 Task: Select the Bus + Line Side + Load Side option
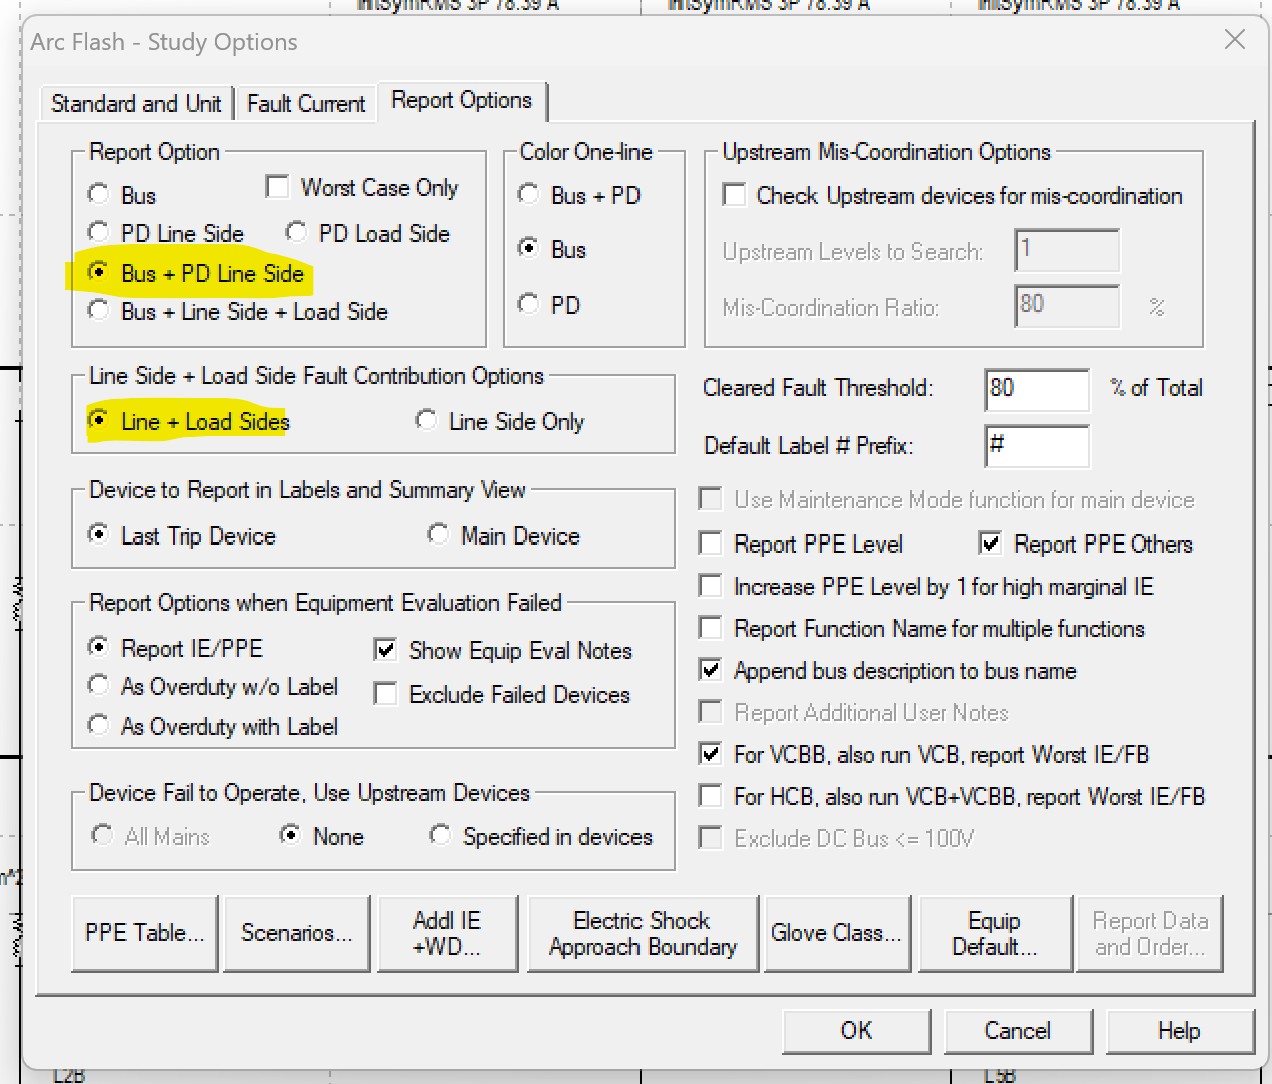(99, 311)
